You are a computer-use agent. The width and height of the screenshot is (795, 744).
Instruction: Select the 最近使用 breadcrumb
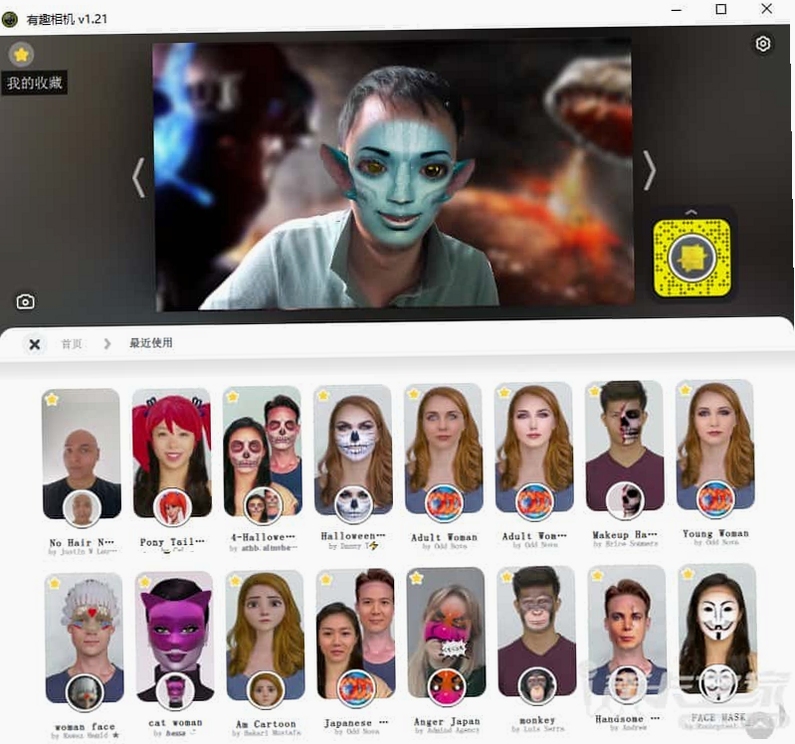point(151,343)
